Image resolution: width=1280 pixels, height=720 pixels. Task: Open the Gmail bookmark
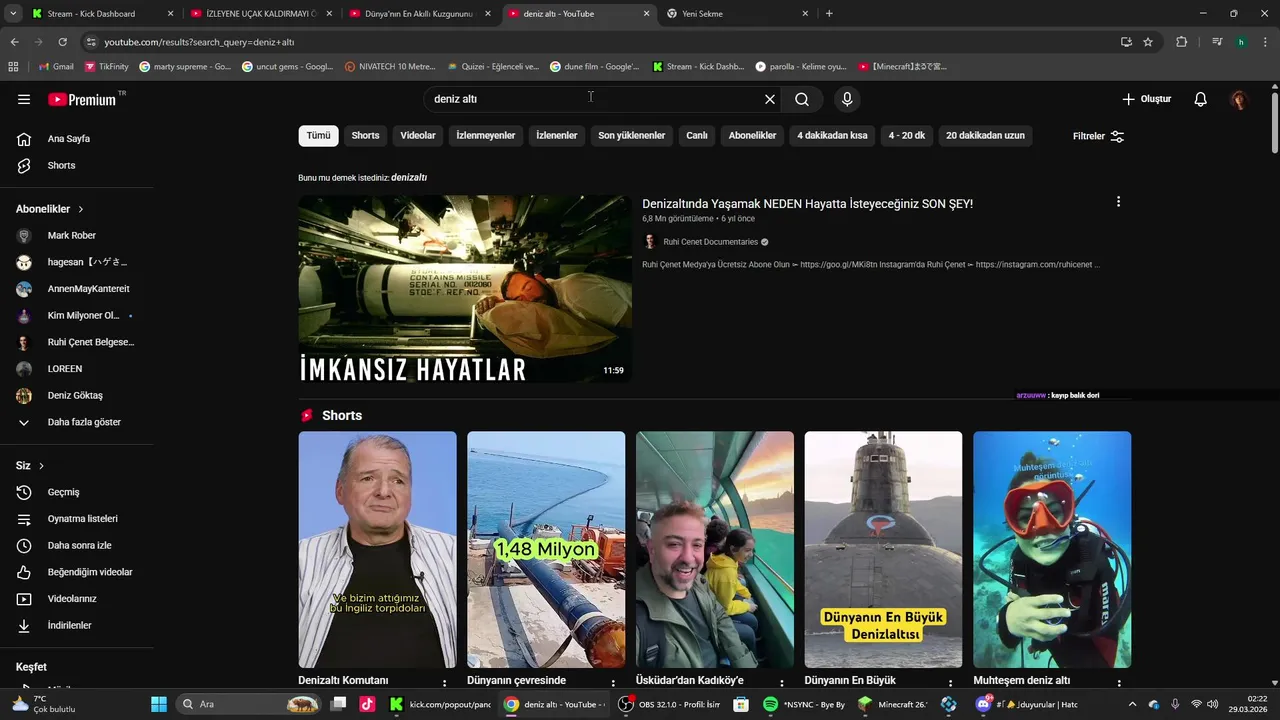tap(56, 67)
